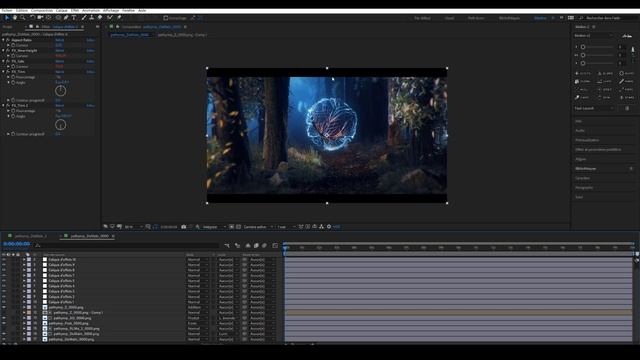Image resolution: width=640 pixels, height=360 pixels.
Task: Click top slider knob in Motion panel
Action: point(583,47)
